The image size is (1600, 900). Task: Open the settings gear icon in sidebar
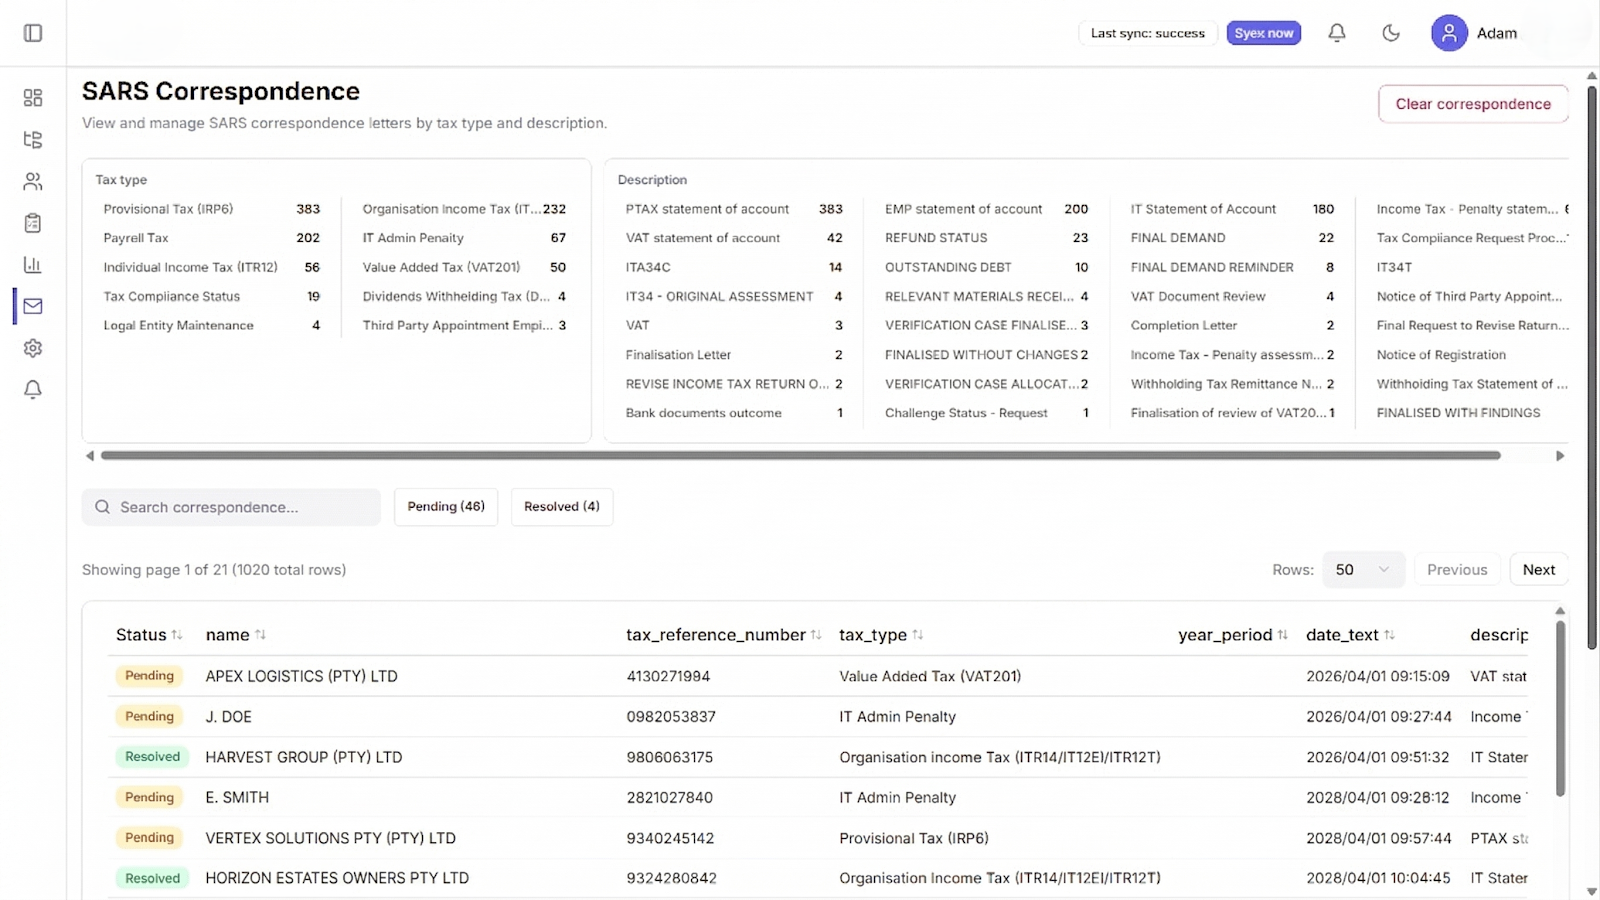[33, 348]
